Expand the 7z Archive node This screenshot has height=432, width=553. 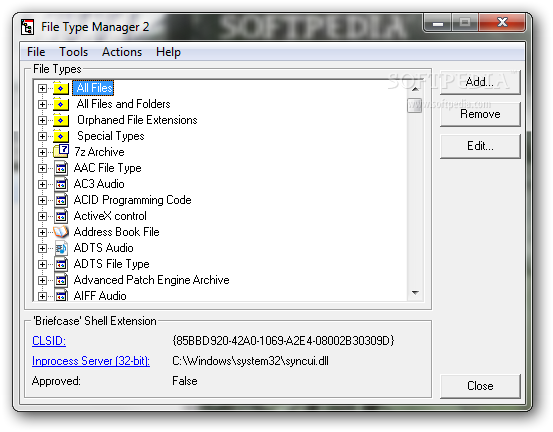tap(42, 152)
